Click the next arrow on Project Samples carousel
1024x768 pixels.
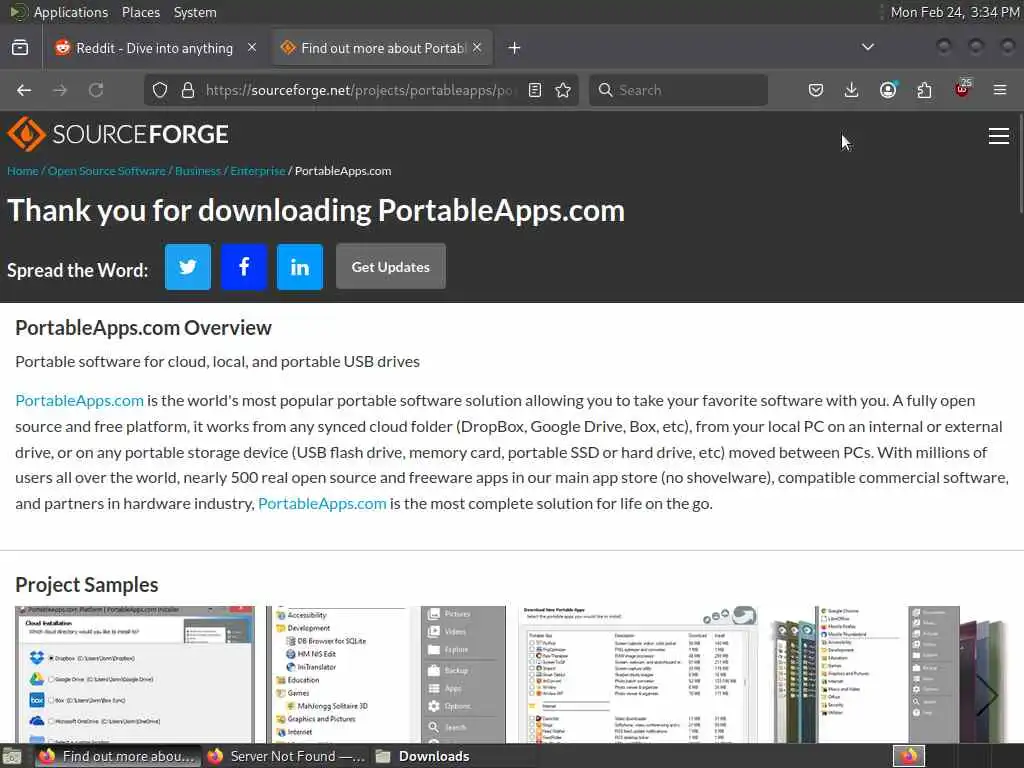point(987,695)
